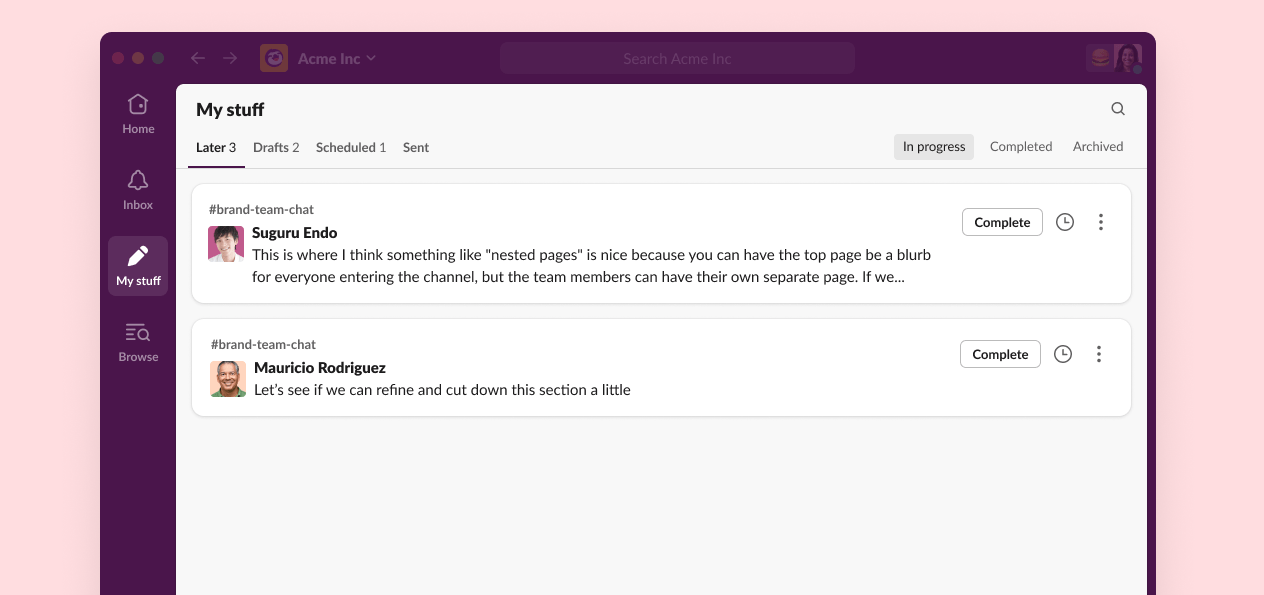
Task: Open the #brand-team-chat channel link
Action: (262, 209)
